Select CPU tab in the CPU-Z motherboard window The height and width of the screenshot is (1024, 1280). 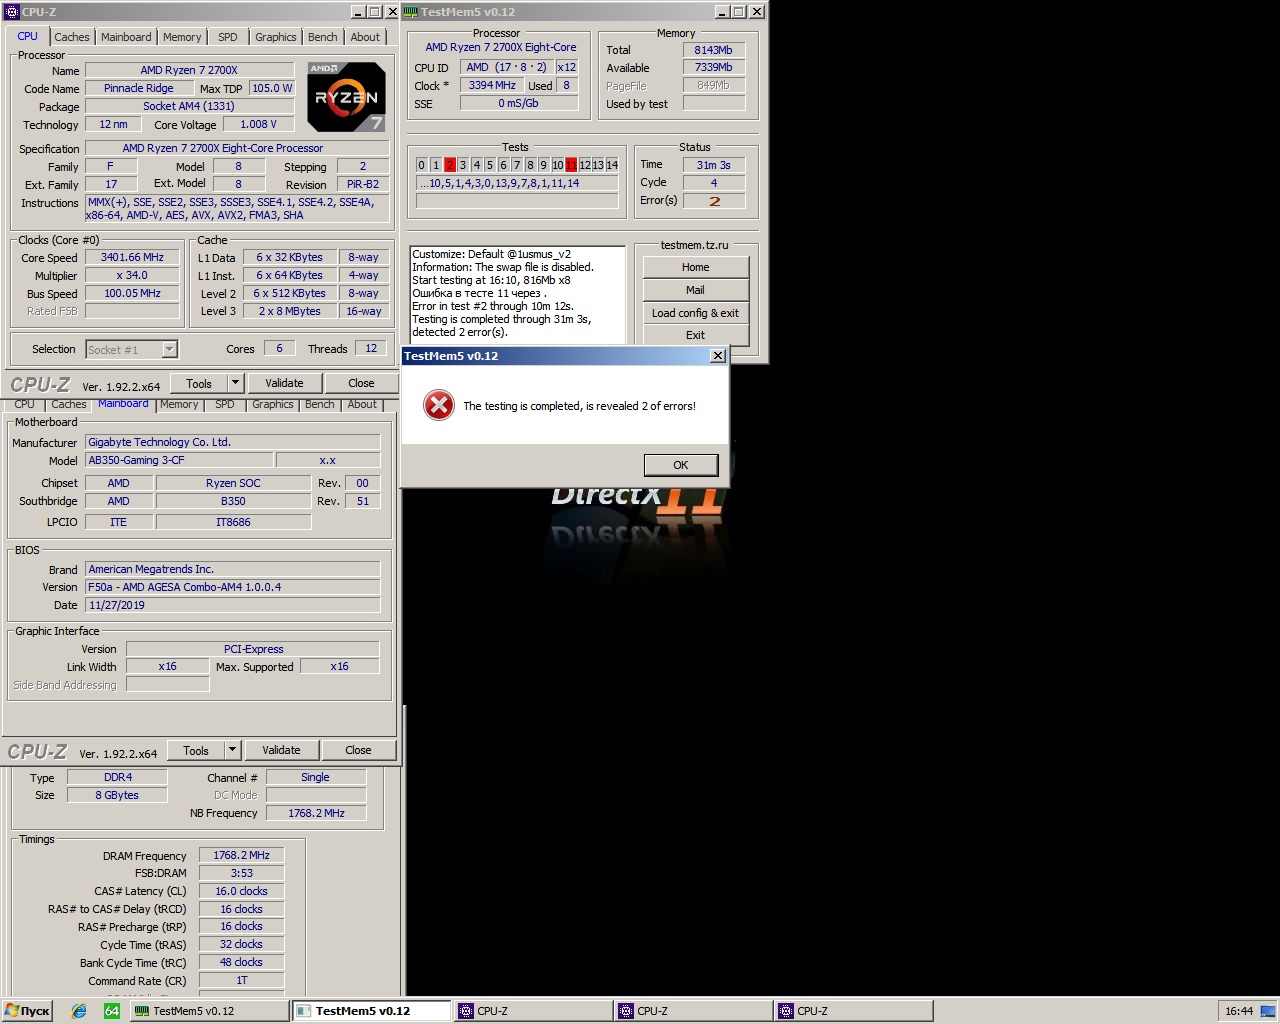pyautogui.click(x=25, y=405)
